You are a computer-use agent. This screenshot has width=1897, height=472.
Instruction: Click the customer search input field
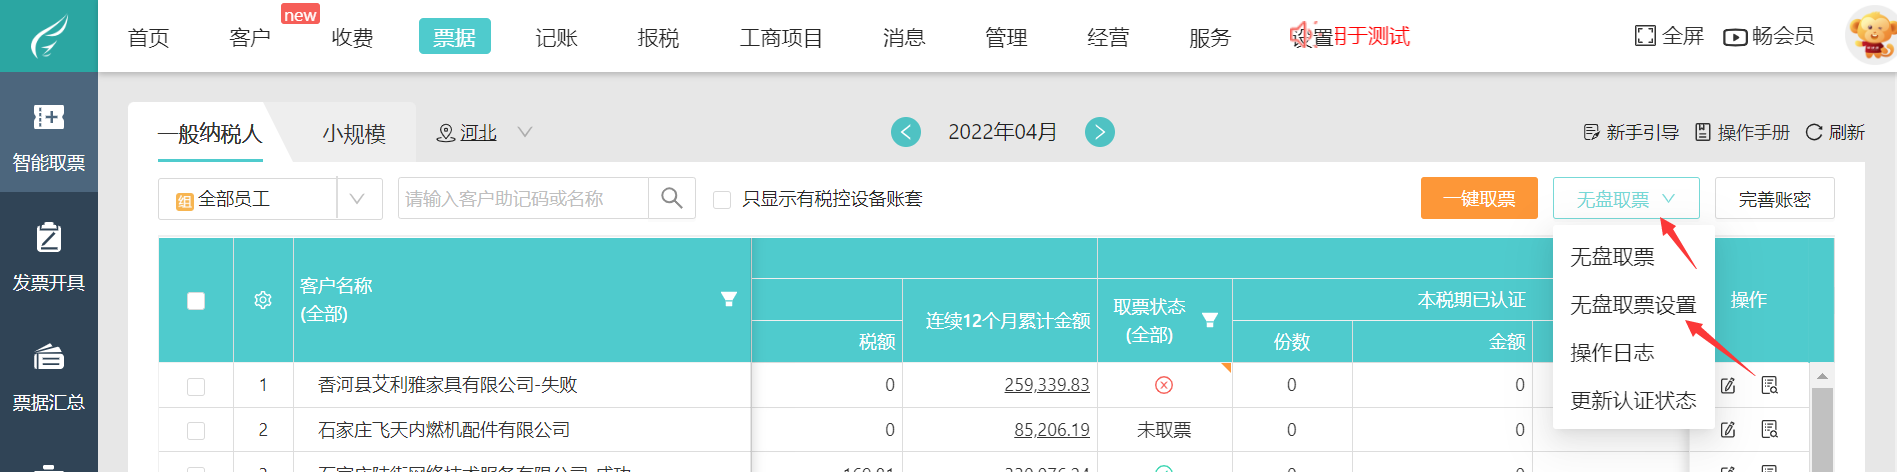point(523,199)
